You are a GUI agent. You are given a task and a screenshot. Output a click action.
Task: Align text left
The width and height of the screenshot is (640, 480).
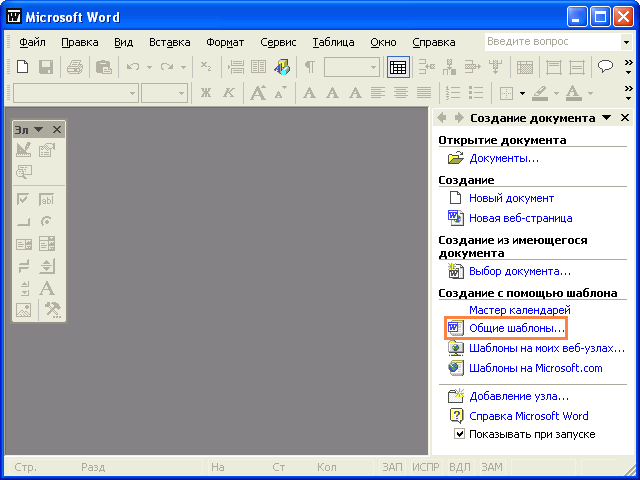[378, 93]
